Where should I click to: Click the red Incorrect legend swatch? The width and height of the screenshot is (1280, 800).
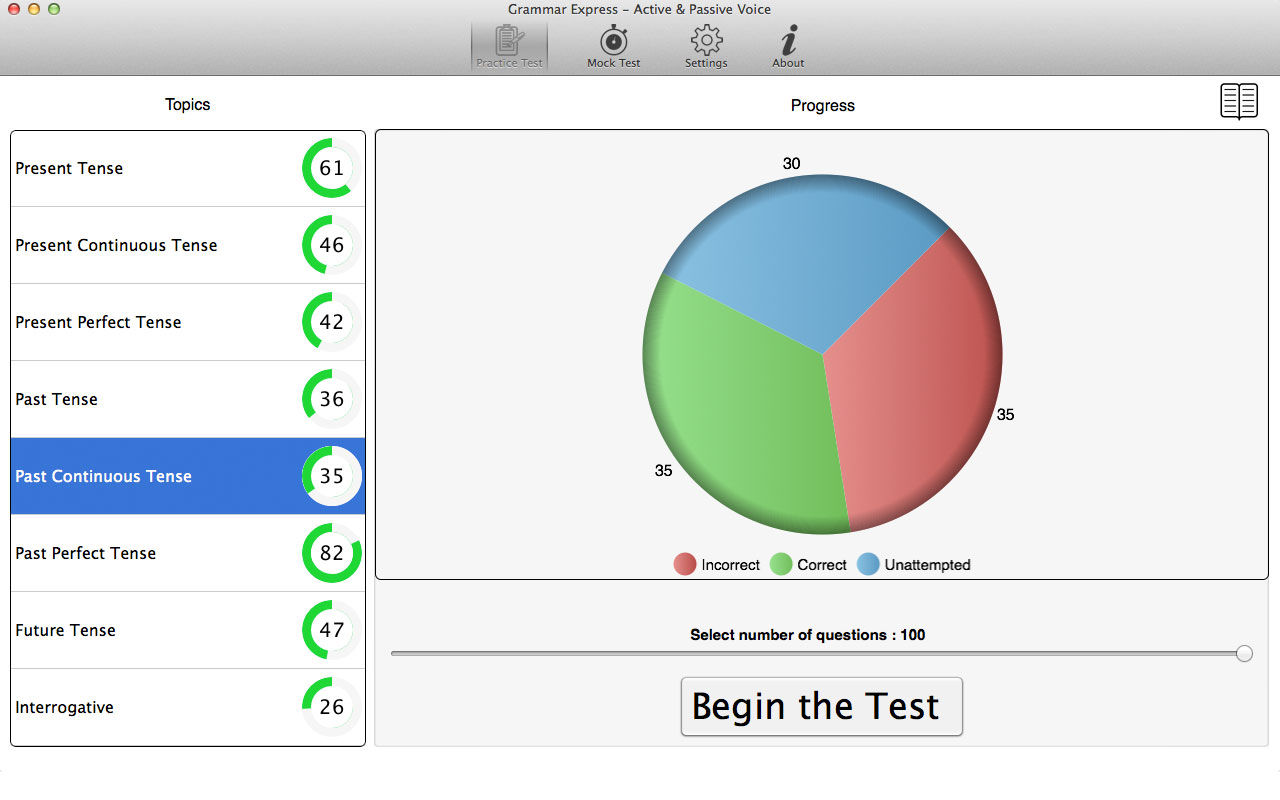(685, 565)
